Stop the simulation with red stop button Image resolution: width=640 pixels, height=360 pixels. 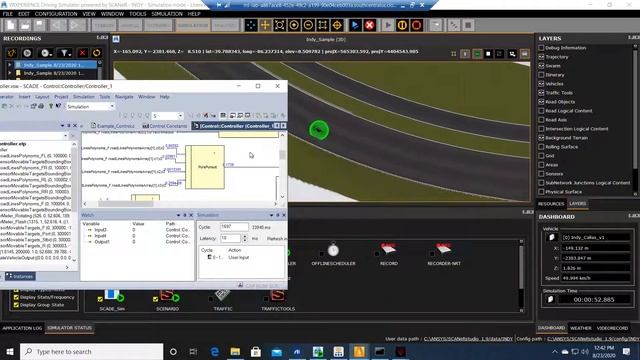[x=416, y=25]
